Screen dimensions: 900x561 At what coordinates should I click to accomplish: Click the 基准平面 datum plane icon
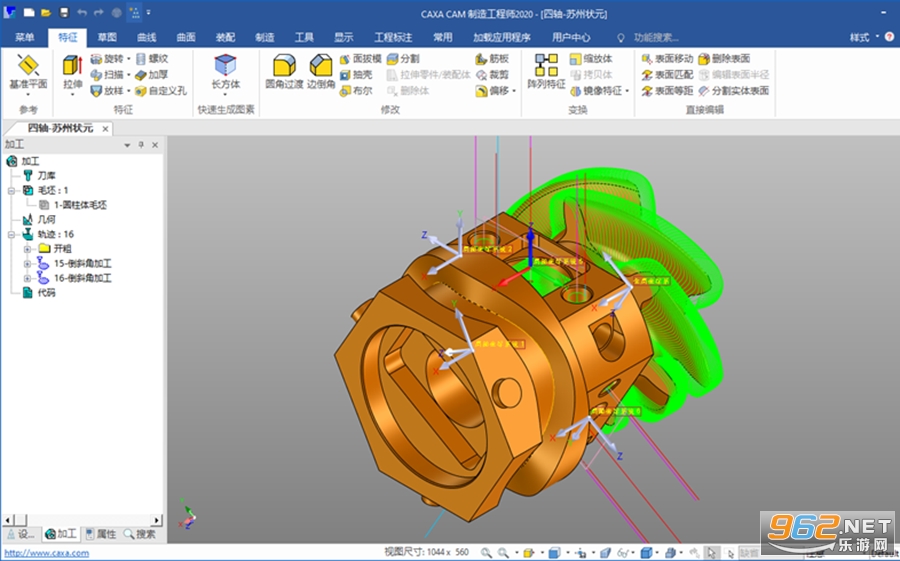(28, 72)
